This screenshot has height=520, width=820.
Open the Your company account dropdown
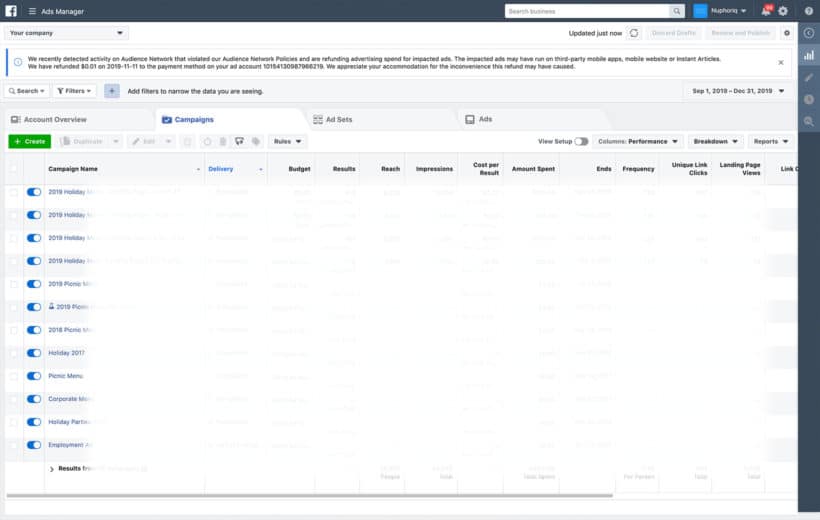(x=66, y=33)
